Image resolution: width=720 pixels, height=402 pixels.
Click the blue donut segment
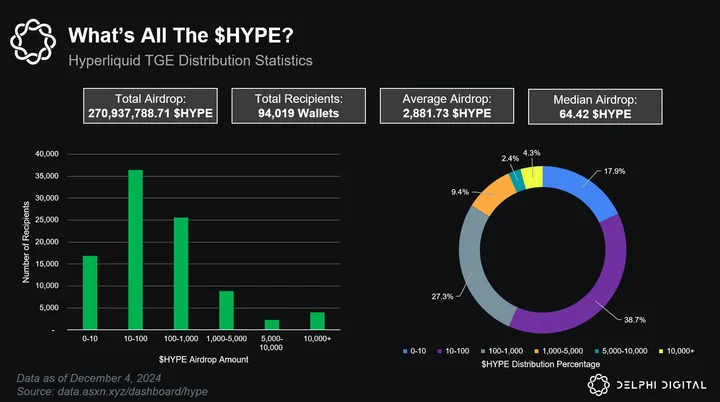coord(585,186)
